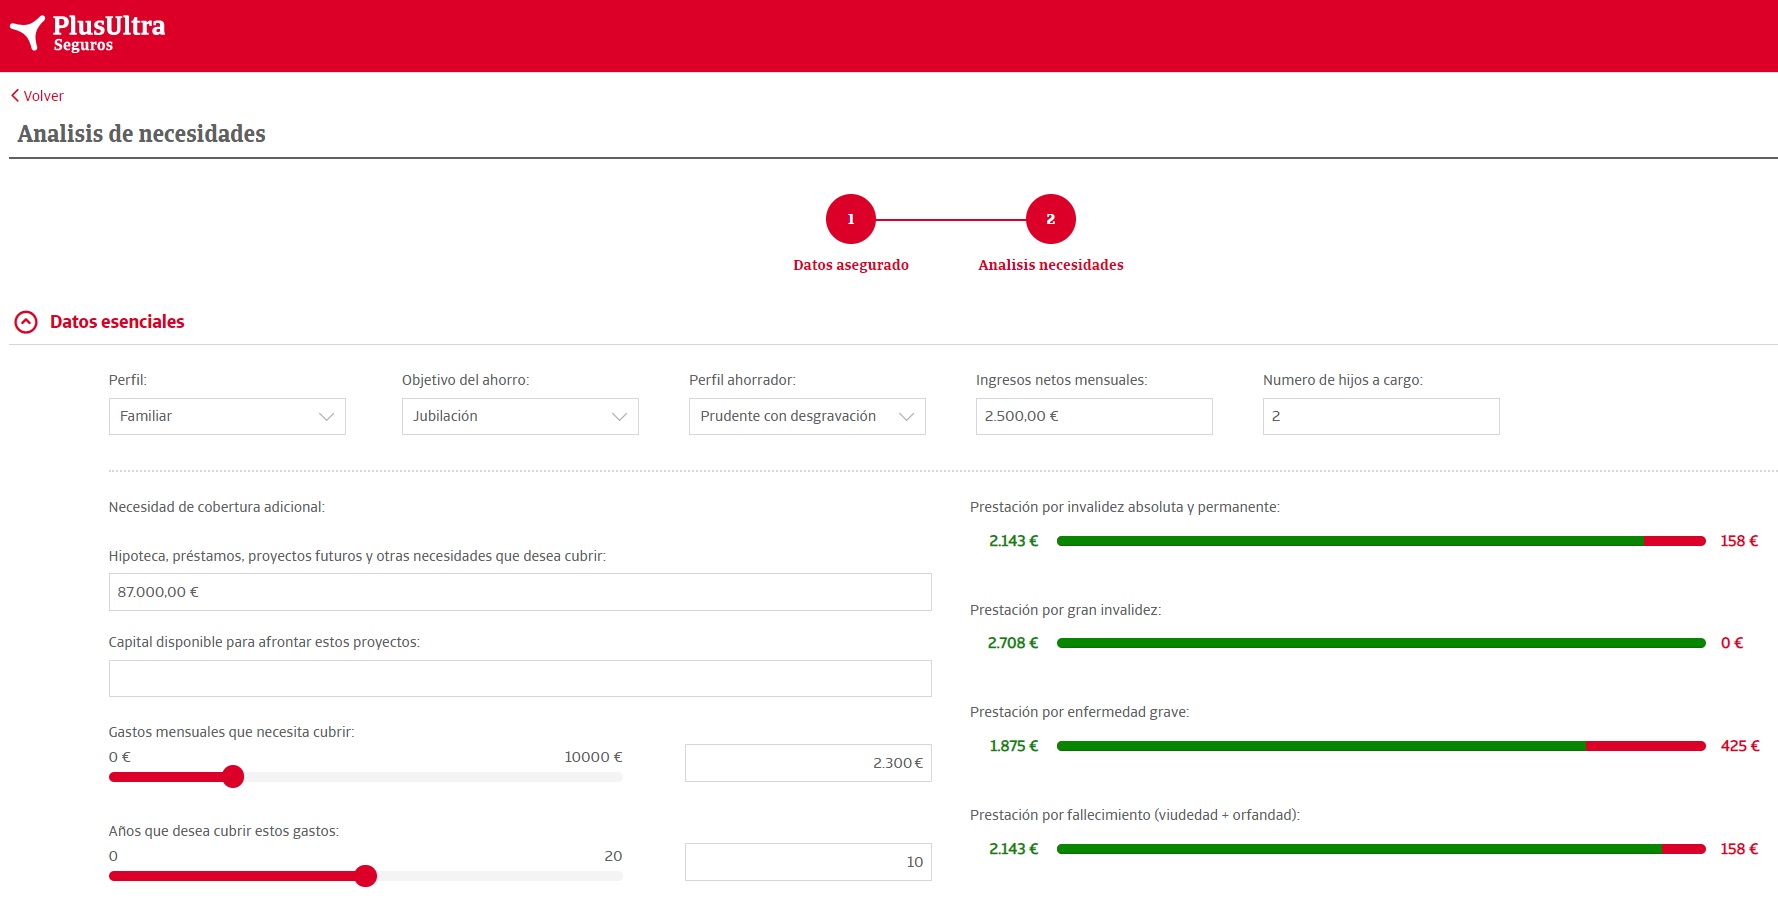Select step 2 circle Analisis necesidades
The width and height of the screenshot is (1778, 906).
coord(1050,219)
